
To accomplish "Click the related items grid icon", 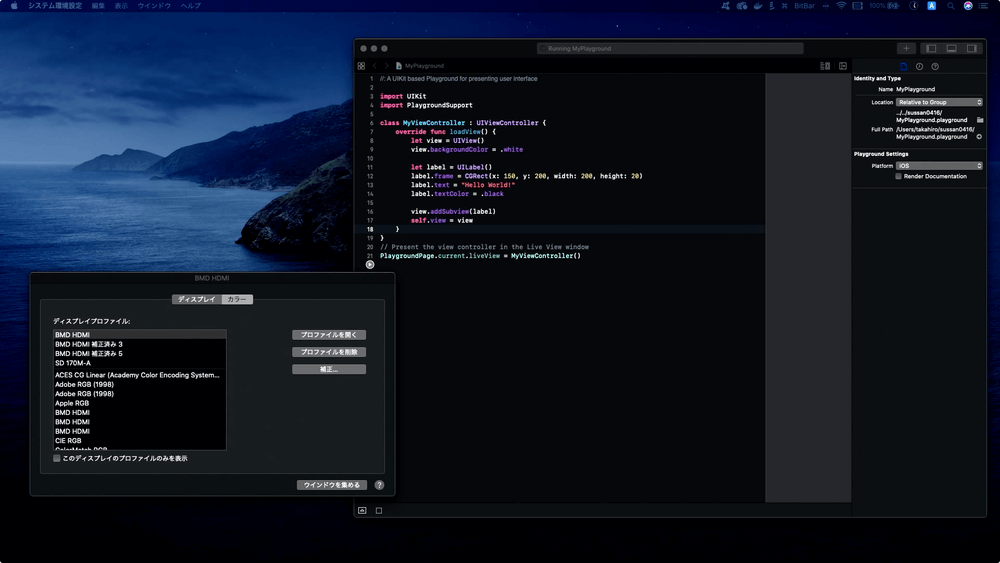I will coord(361,66).
